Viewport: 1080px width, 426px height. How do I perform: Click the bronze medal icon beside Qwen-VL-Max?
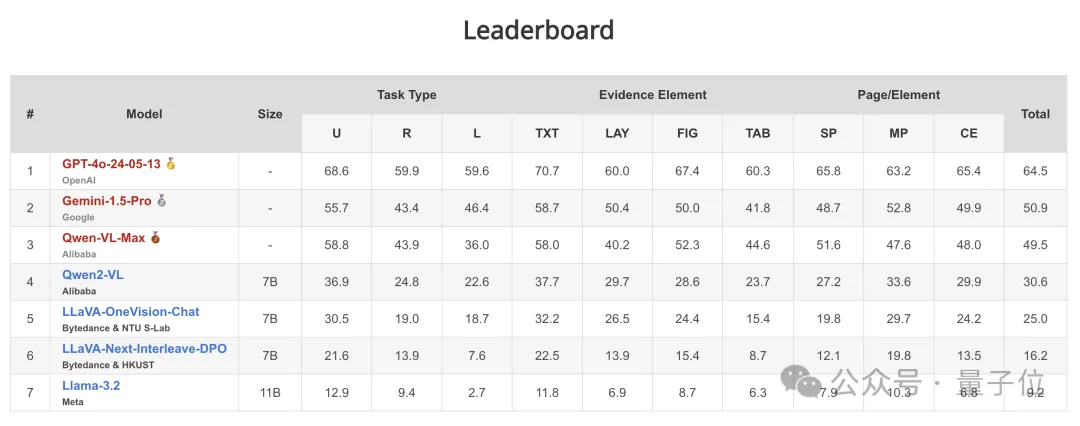(x=155, y=238)
